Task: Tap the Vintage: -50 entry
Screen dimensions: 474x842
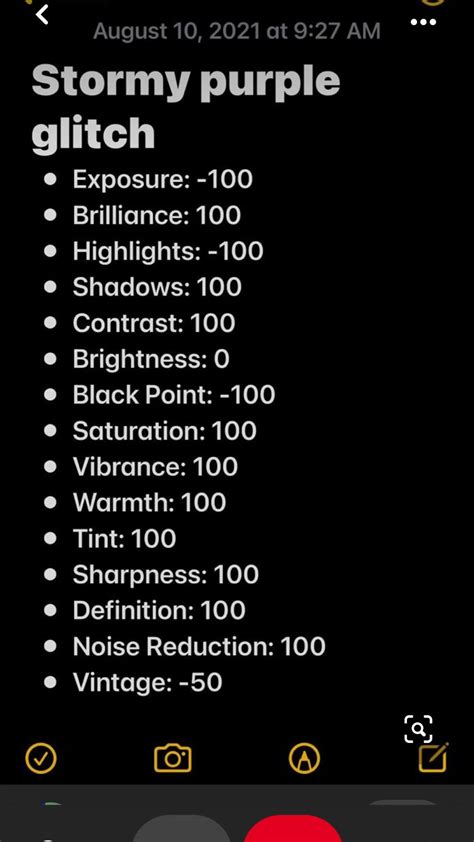Action: [x=148, y=682]
